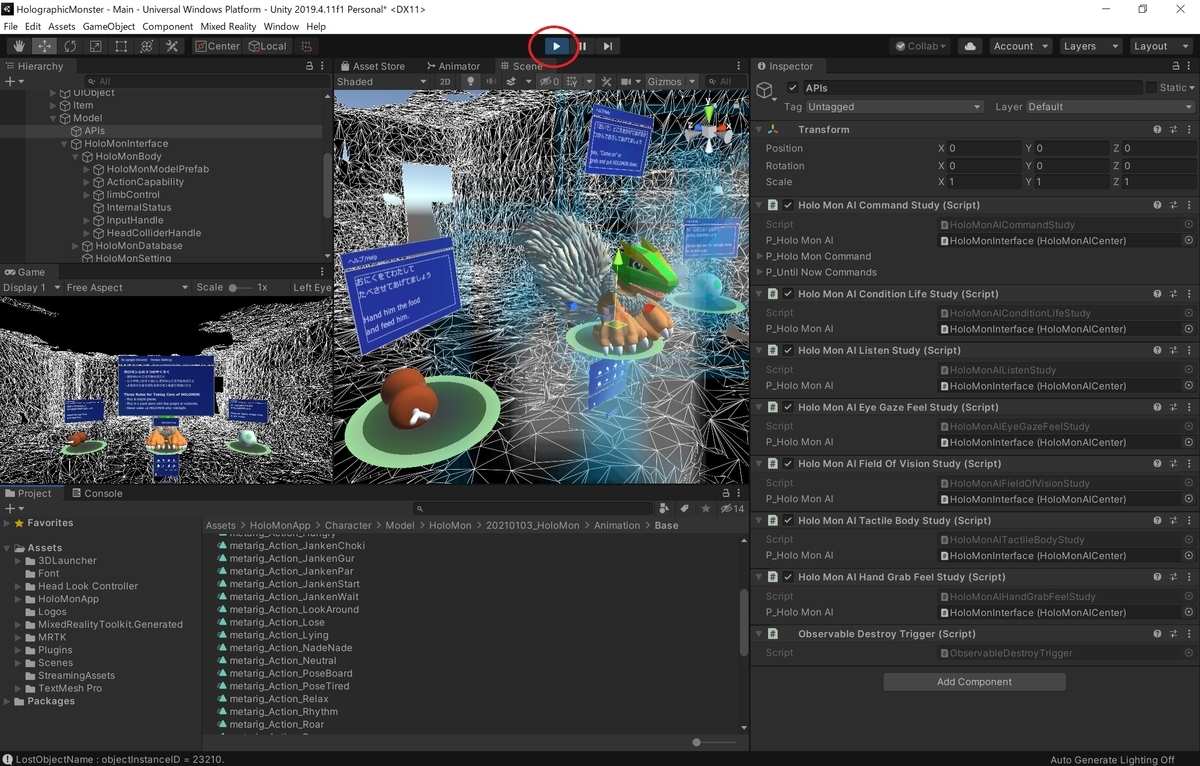
Task: Expand the HoloMonDatabase node
Action: [75, 246]
